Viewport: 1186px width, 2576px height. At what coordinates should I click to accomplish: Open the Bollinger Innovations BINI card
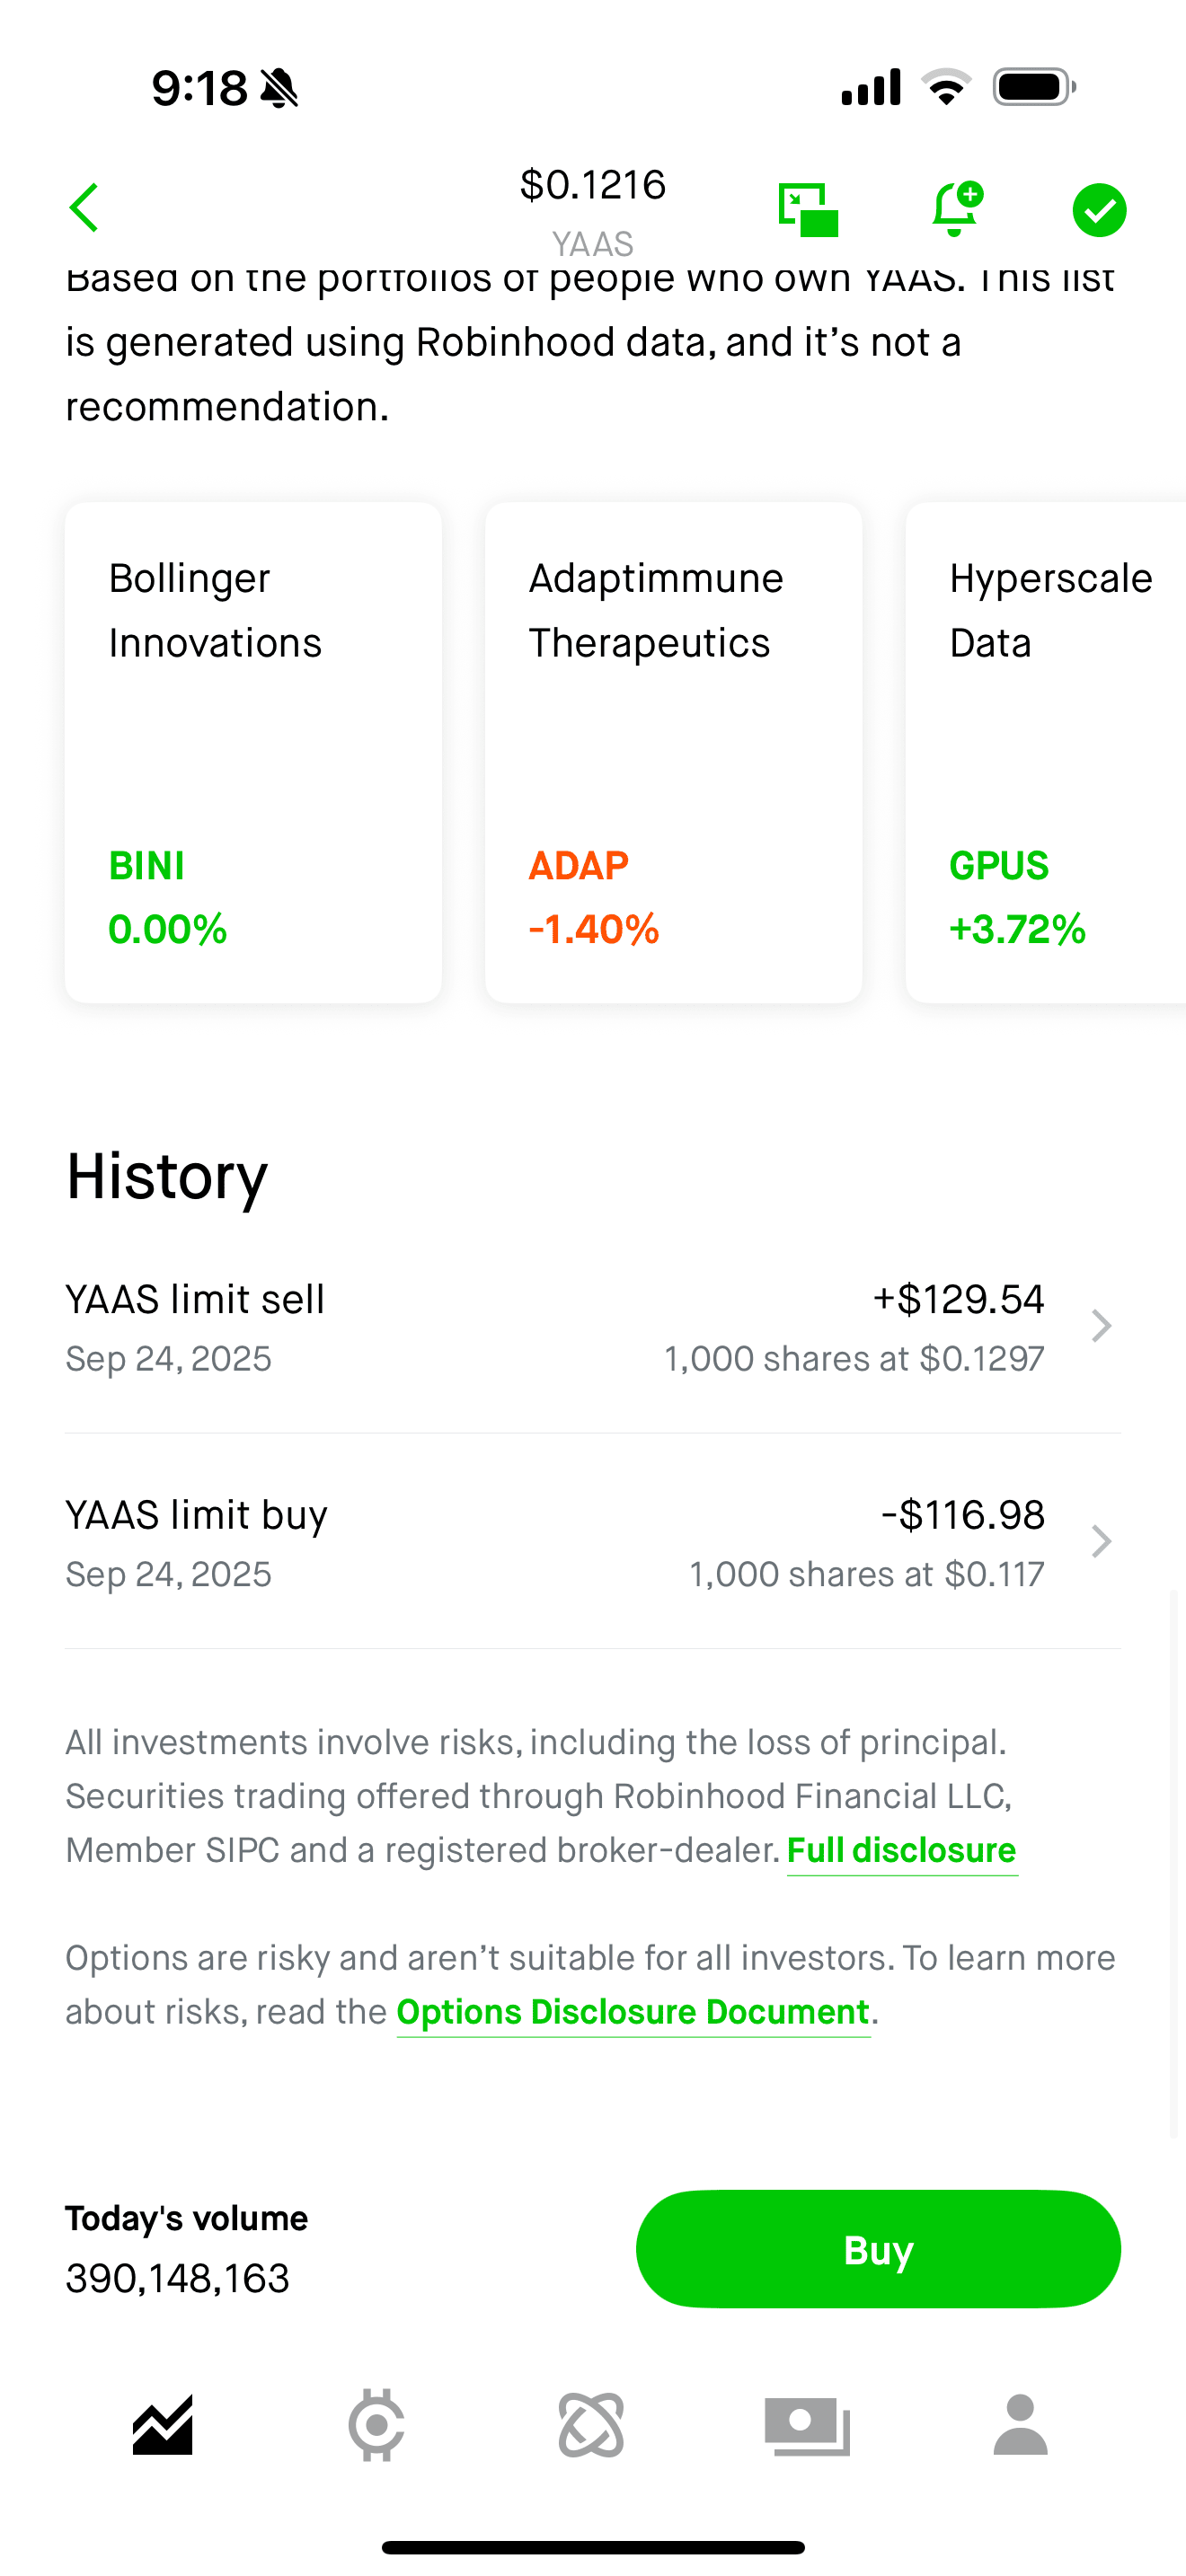tap(253, 752)
